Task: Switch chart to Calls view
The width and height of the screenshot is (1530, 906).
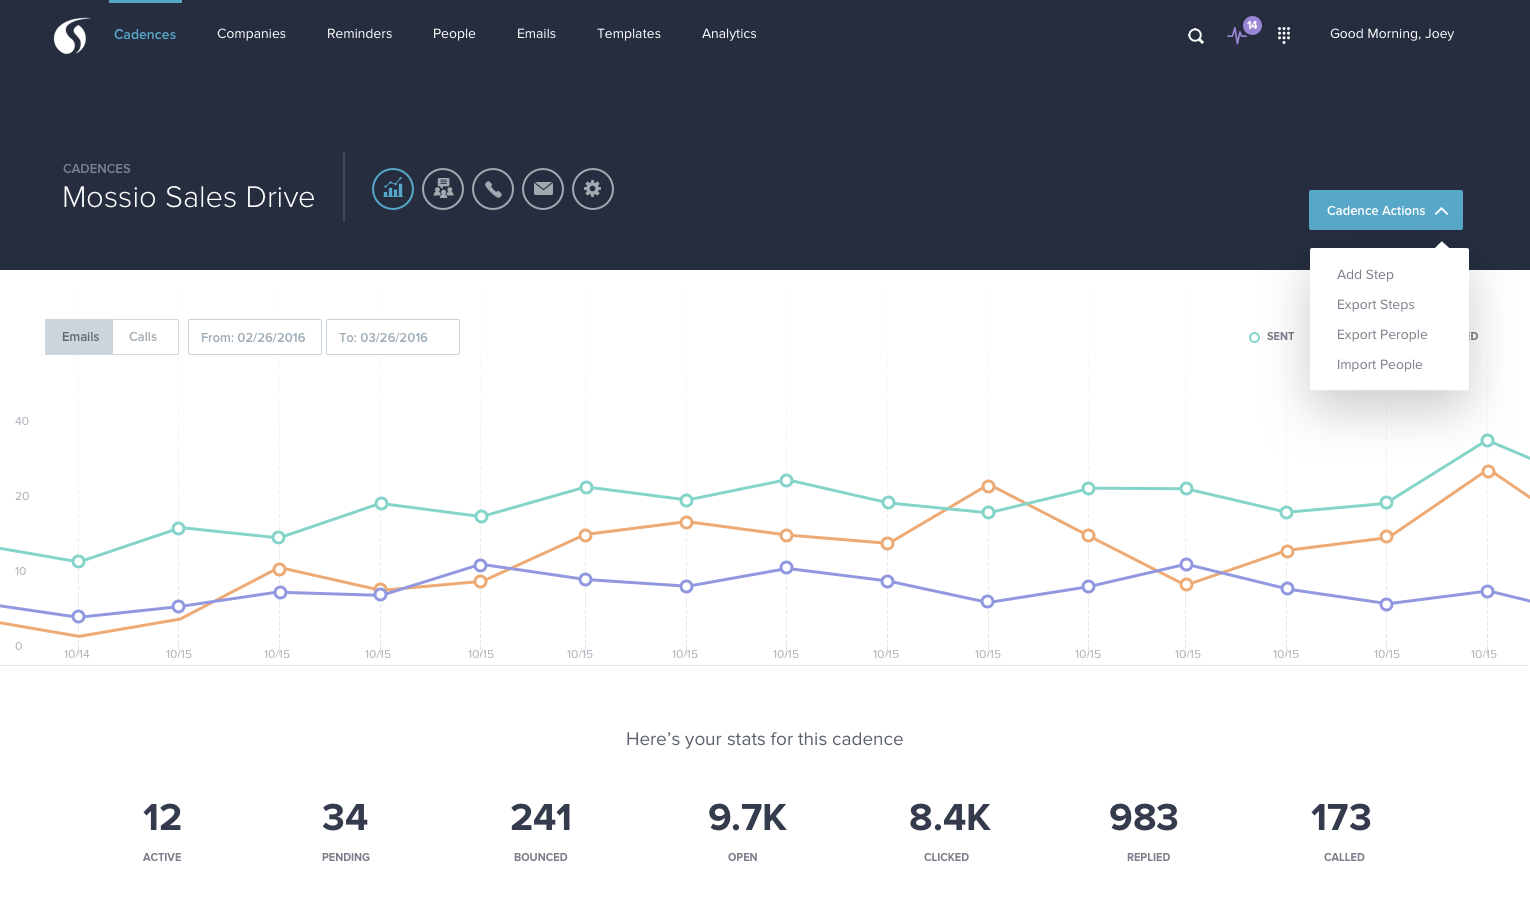Action: pos(144,337)
